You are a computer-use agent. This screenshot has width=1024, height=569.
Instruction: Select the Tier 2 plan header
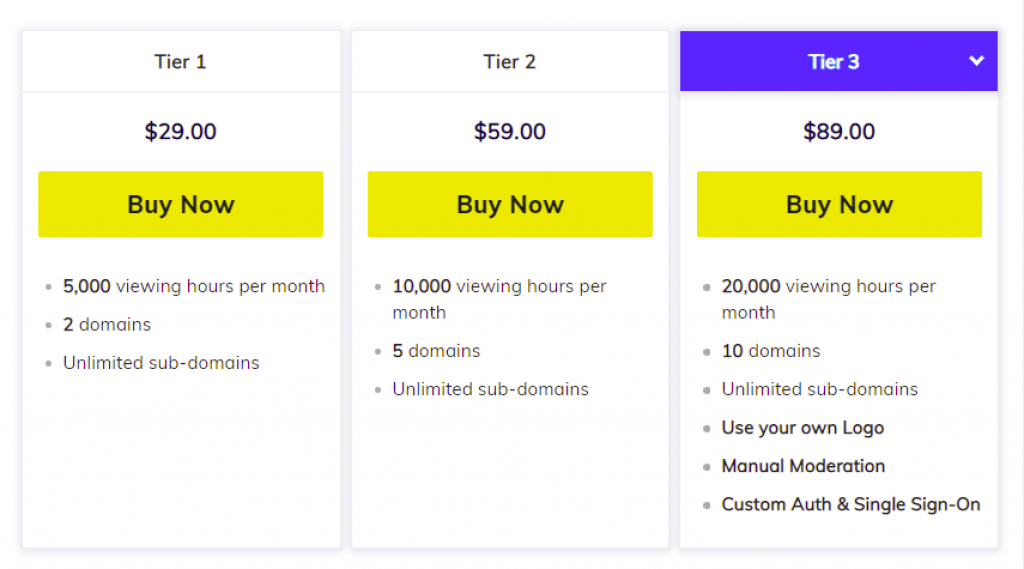click(510, 61)
